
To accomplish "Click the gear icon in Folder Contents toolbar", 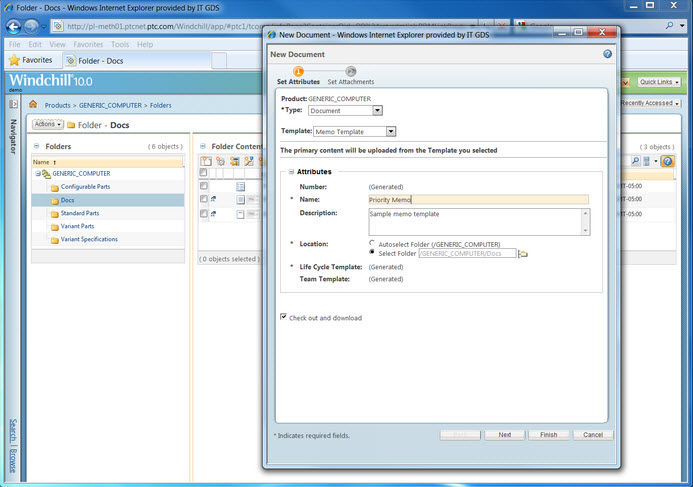I will coord(220,161).
